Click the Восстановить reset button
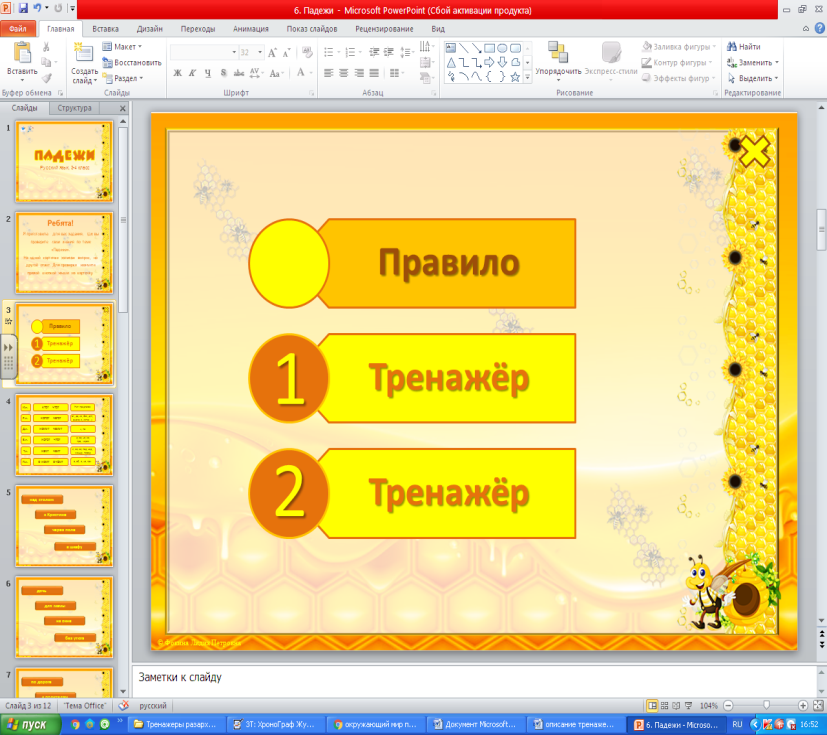The width and height of the screenshot is (827, 735). (x=132, y=62)
